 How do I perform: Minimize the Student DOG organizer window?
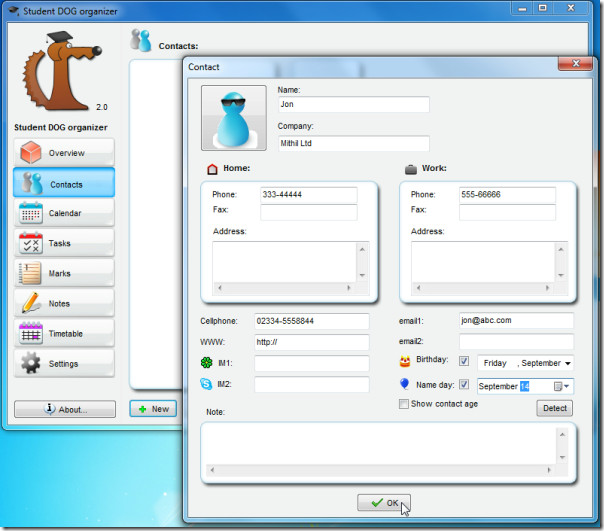[x=522, y=8]
